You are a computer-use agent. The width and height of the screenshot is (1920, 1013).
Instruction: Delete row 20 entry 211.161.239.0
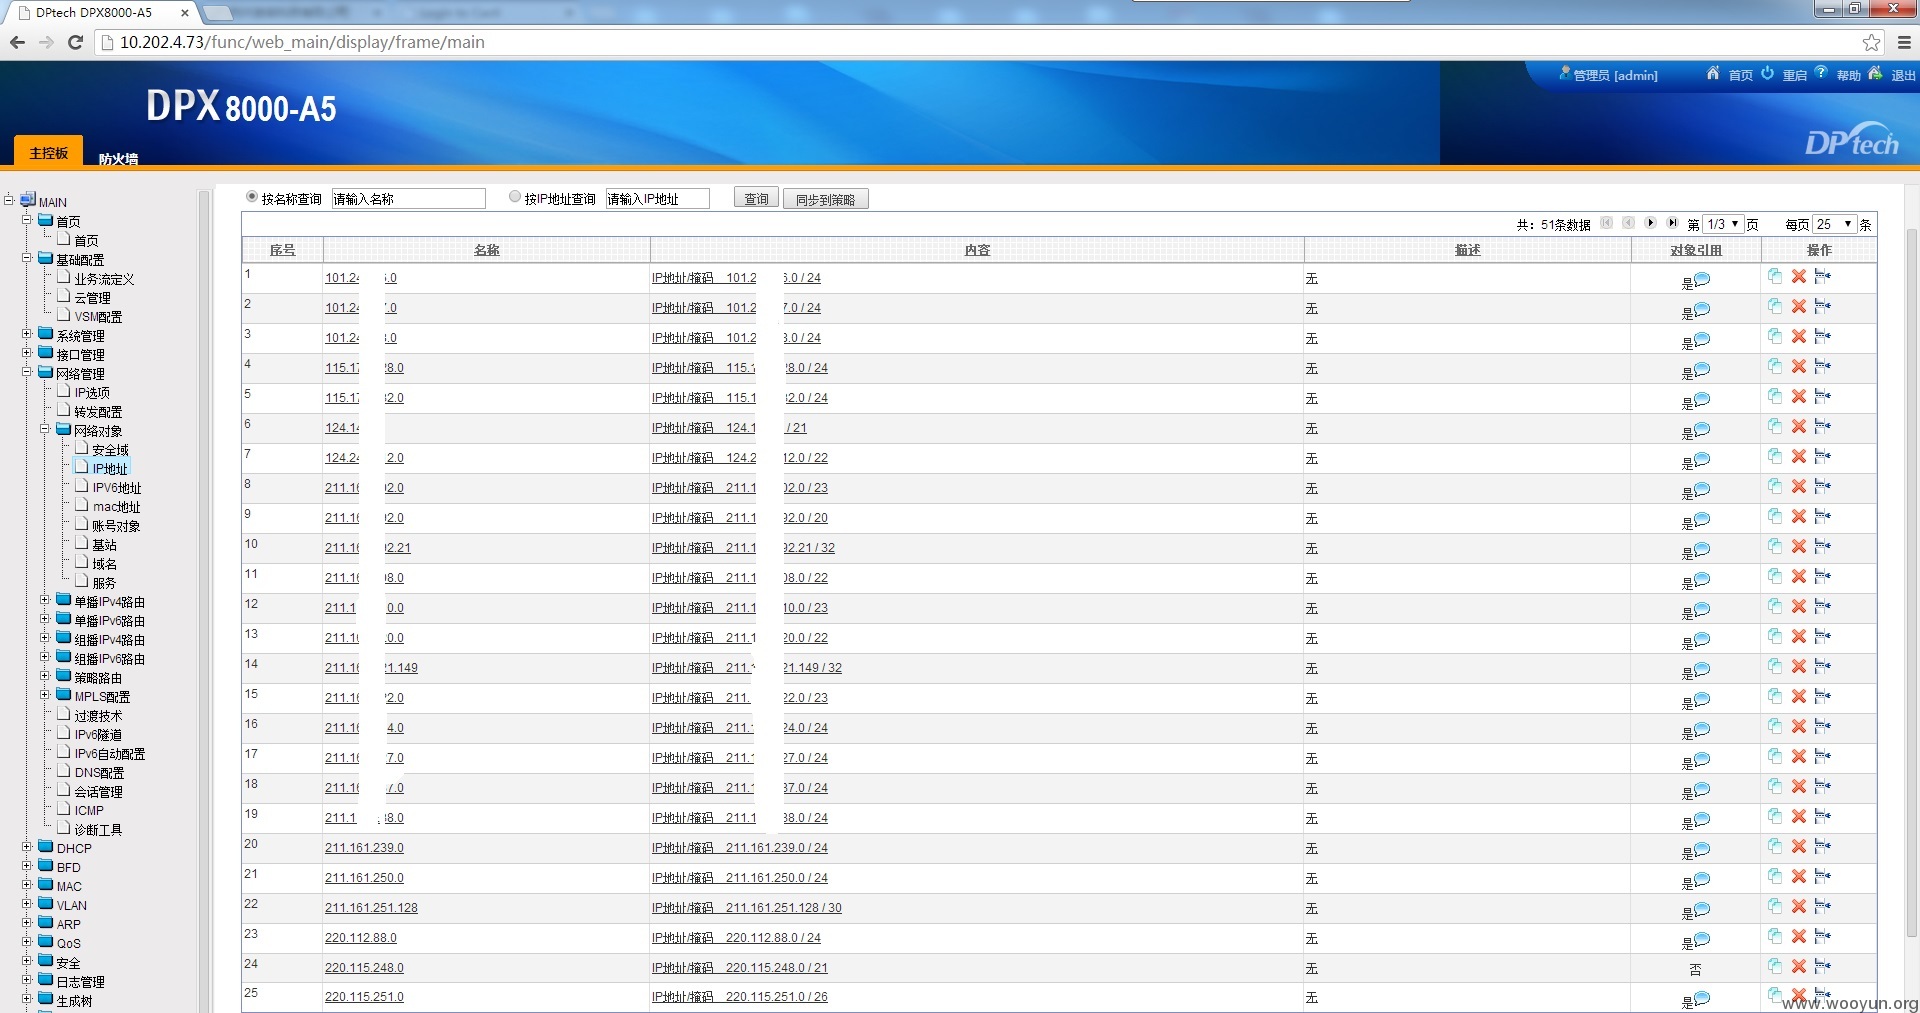point(1798,847)
